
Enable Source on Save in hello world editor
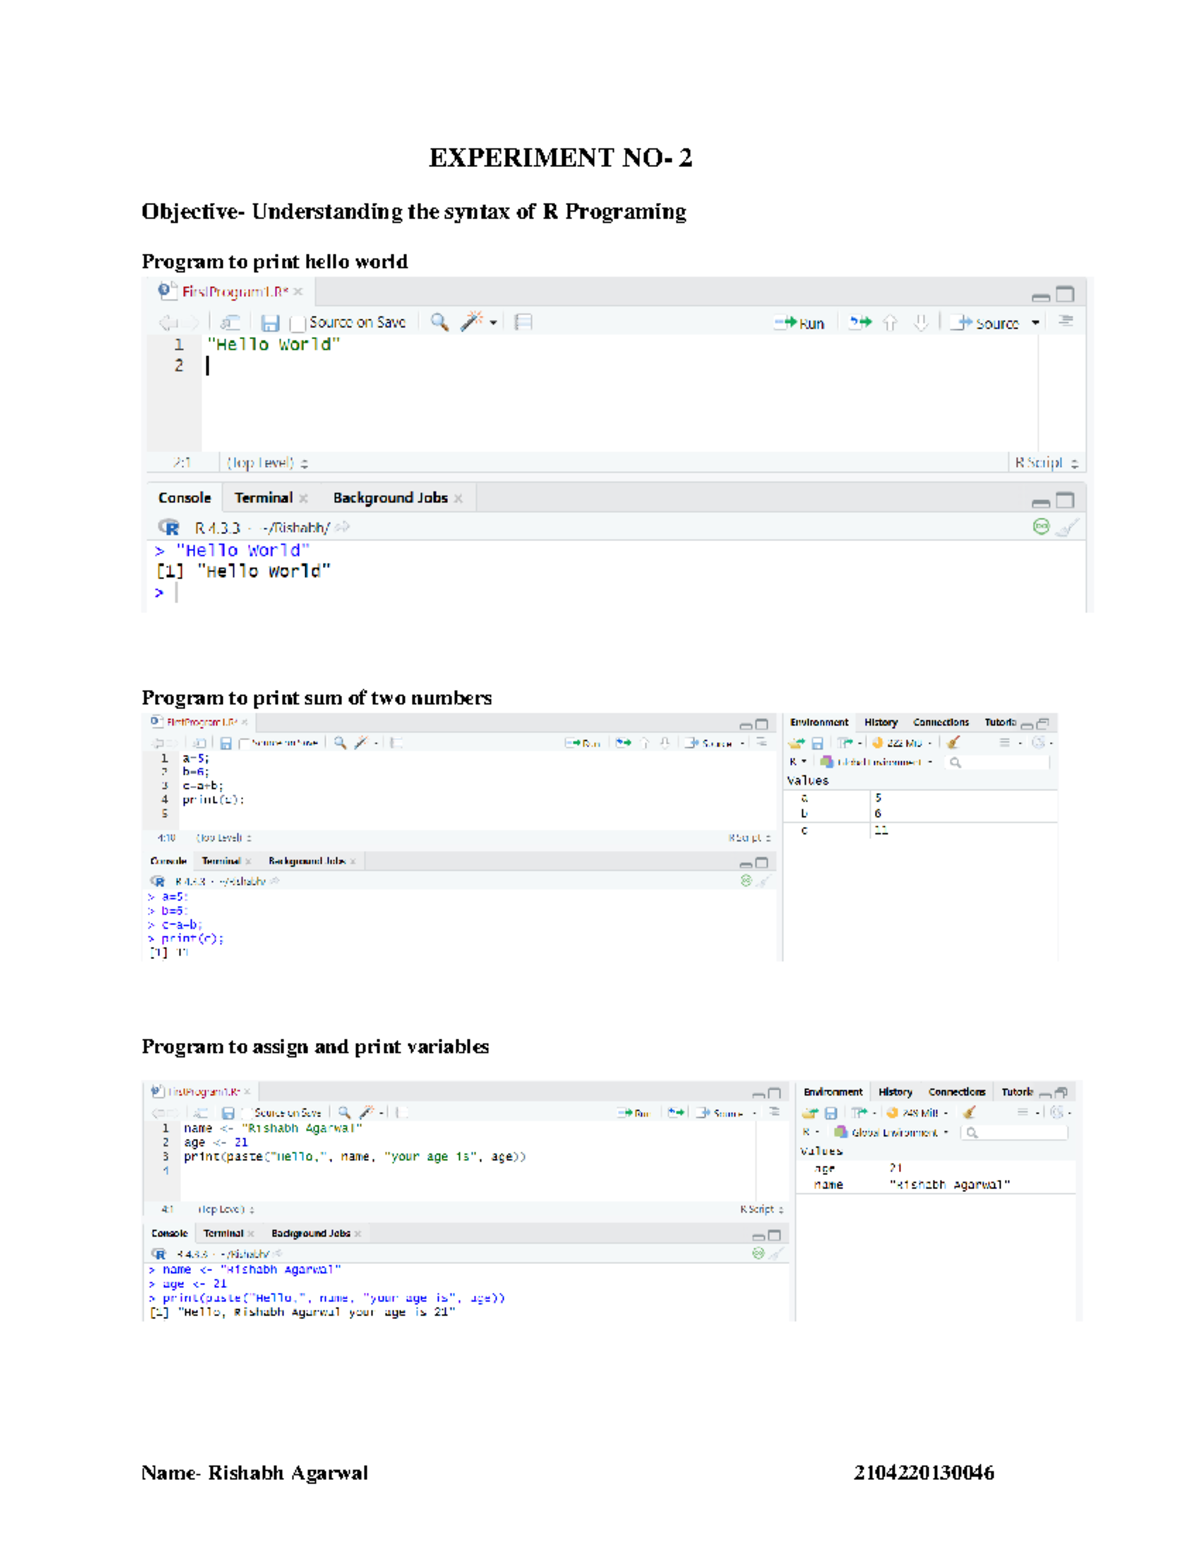tap(297, 323)
